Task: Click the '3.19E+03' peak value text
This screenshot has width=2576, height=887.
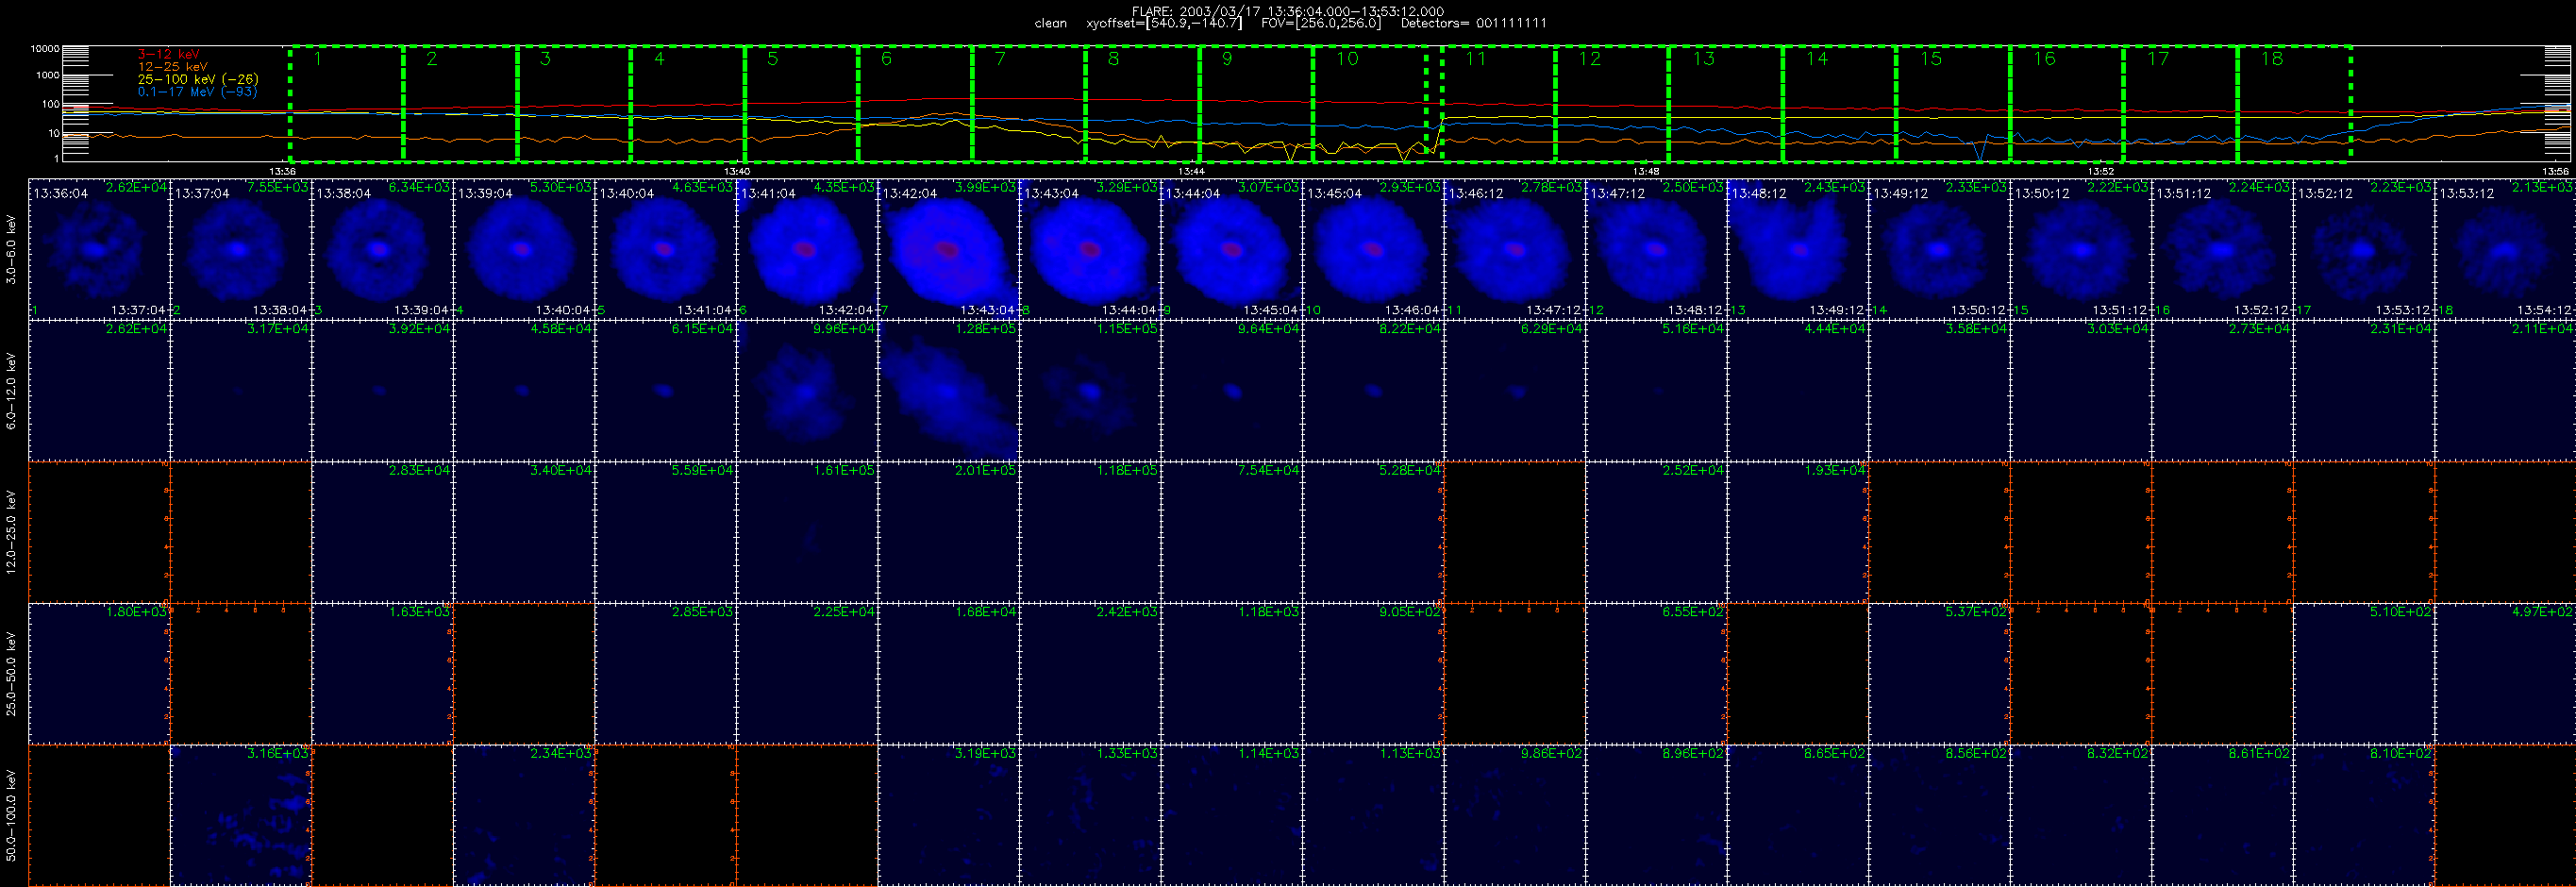Action: tap(985, 753)
